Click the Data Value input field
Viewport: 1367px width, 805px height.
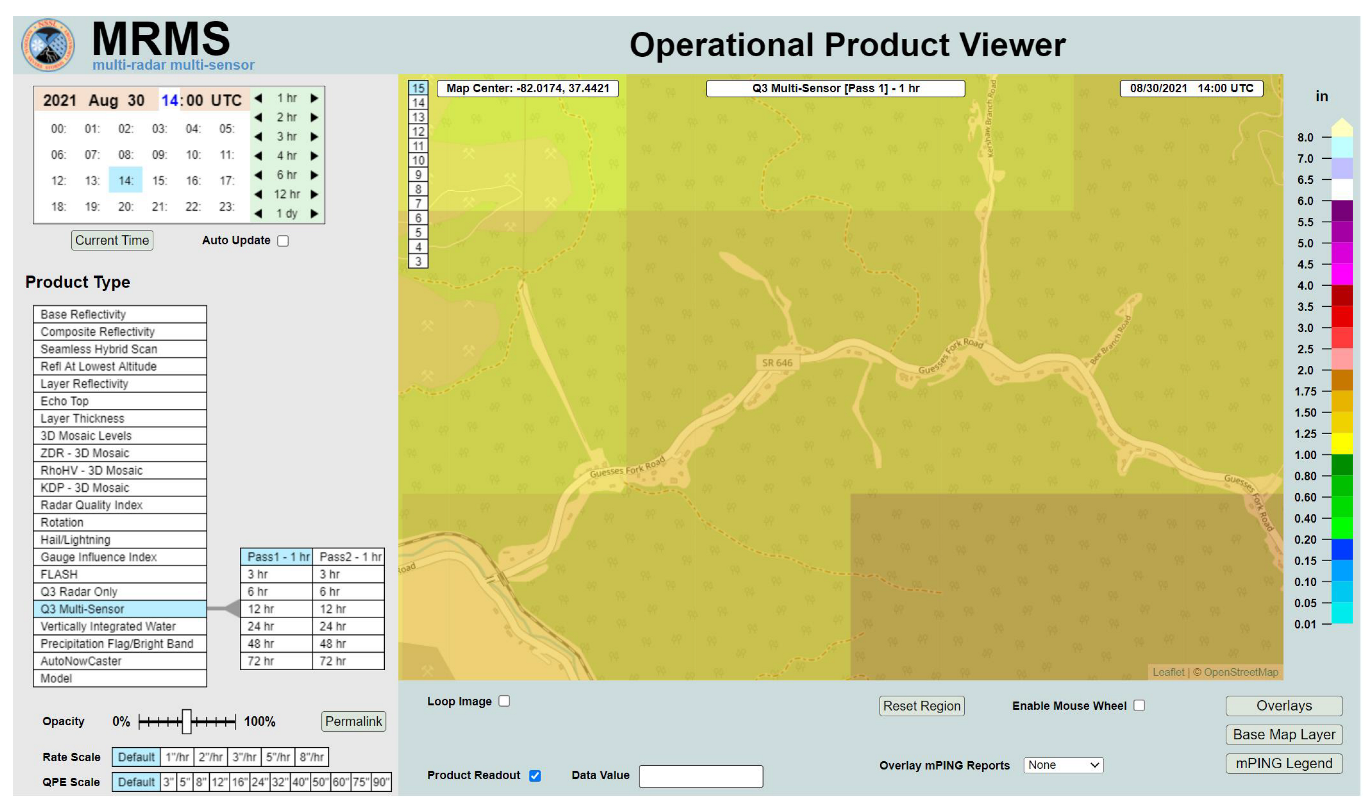coord(700,776)
